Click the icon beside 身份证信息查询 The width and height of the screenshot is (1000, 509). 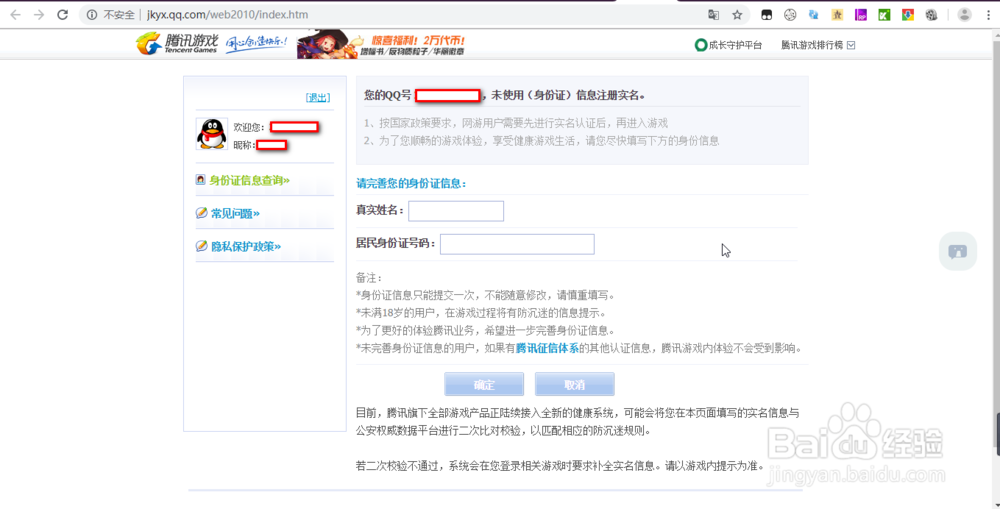click(201, 180)
